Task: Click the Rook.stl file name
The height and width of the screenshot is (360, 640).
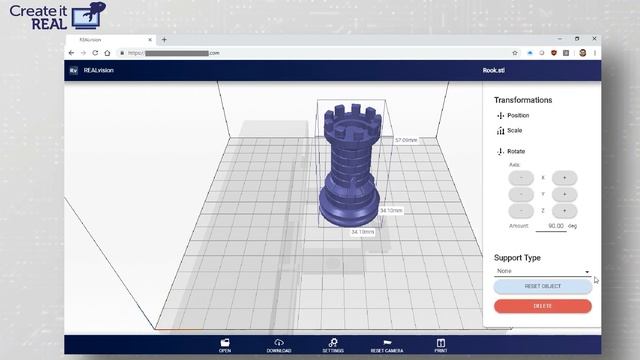Action: pyautogui.click(x=493, y=70)
